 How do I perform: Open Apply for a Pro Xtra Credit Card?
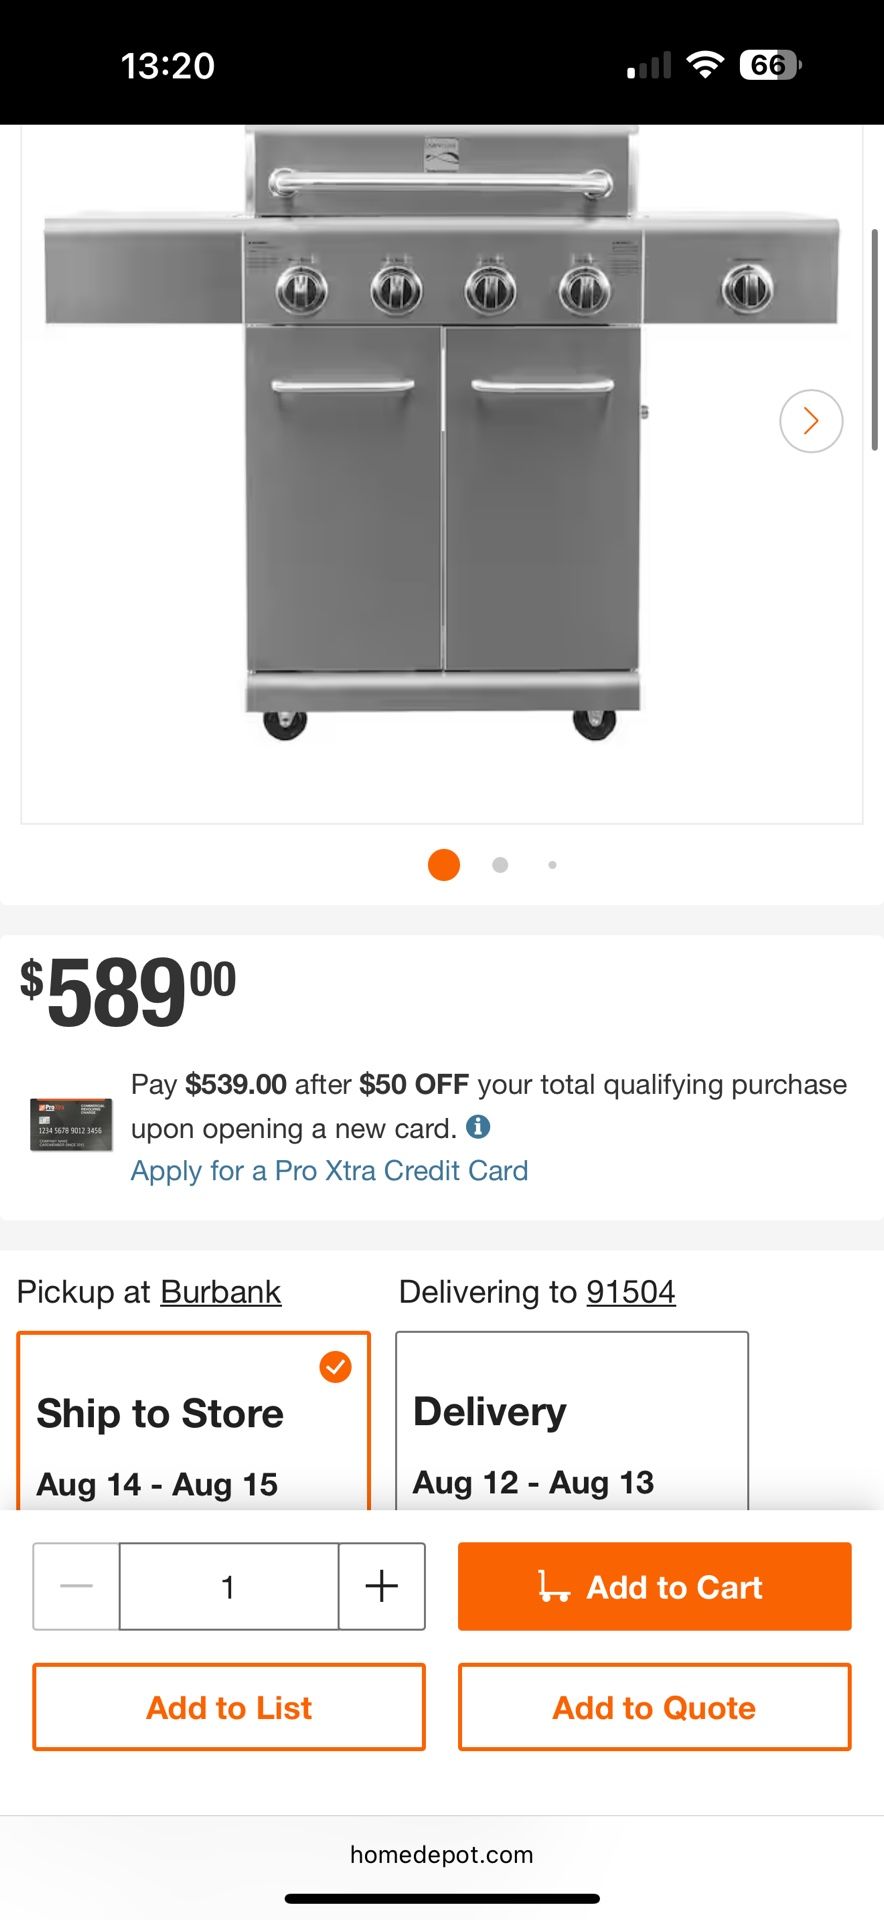[x=329, y=1170]
